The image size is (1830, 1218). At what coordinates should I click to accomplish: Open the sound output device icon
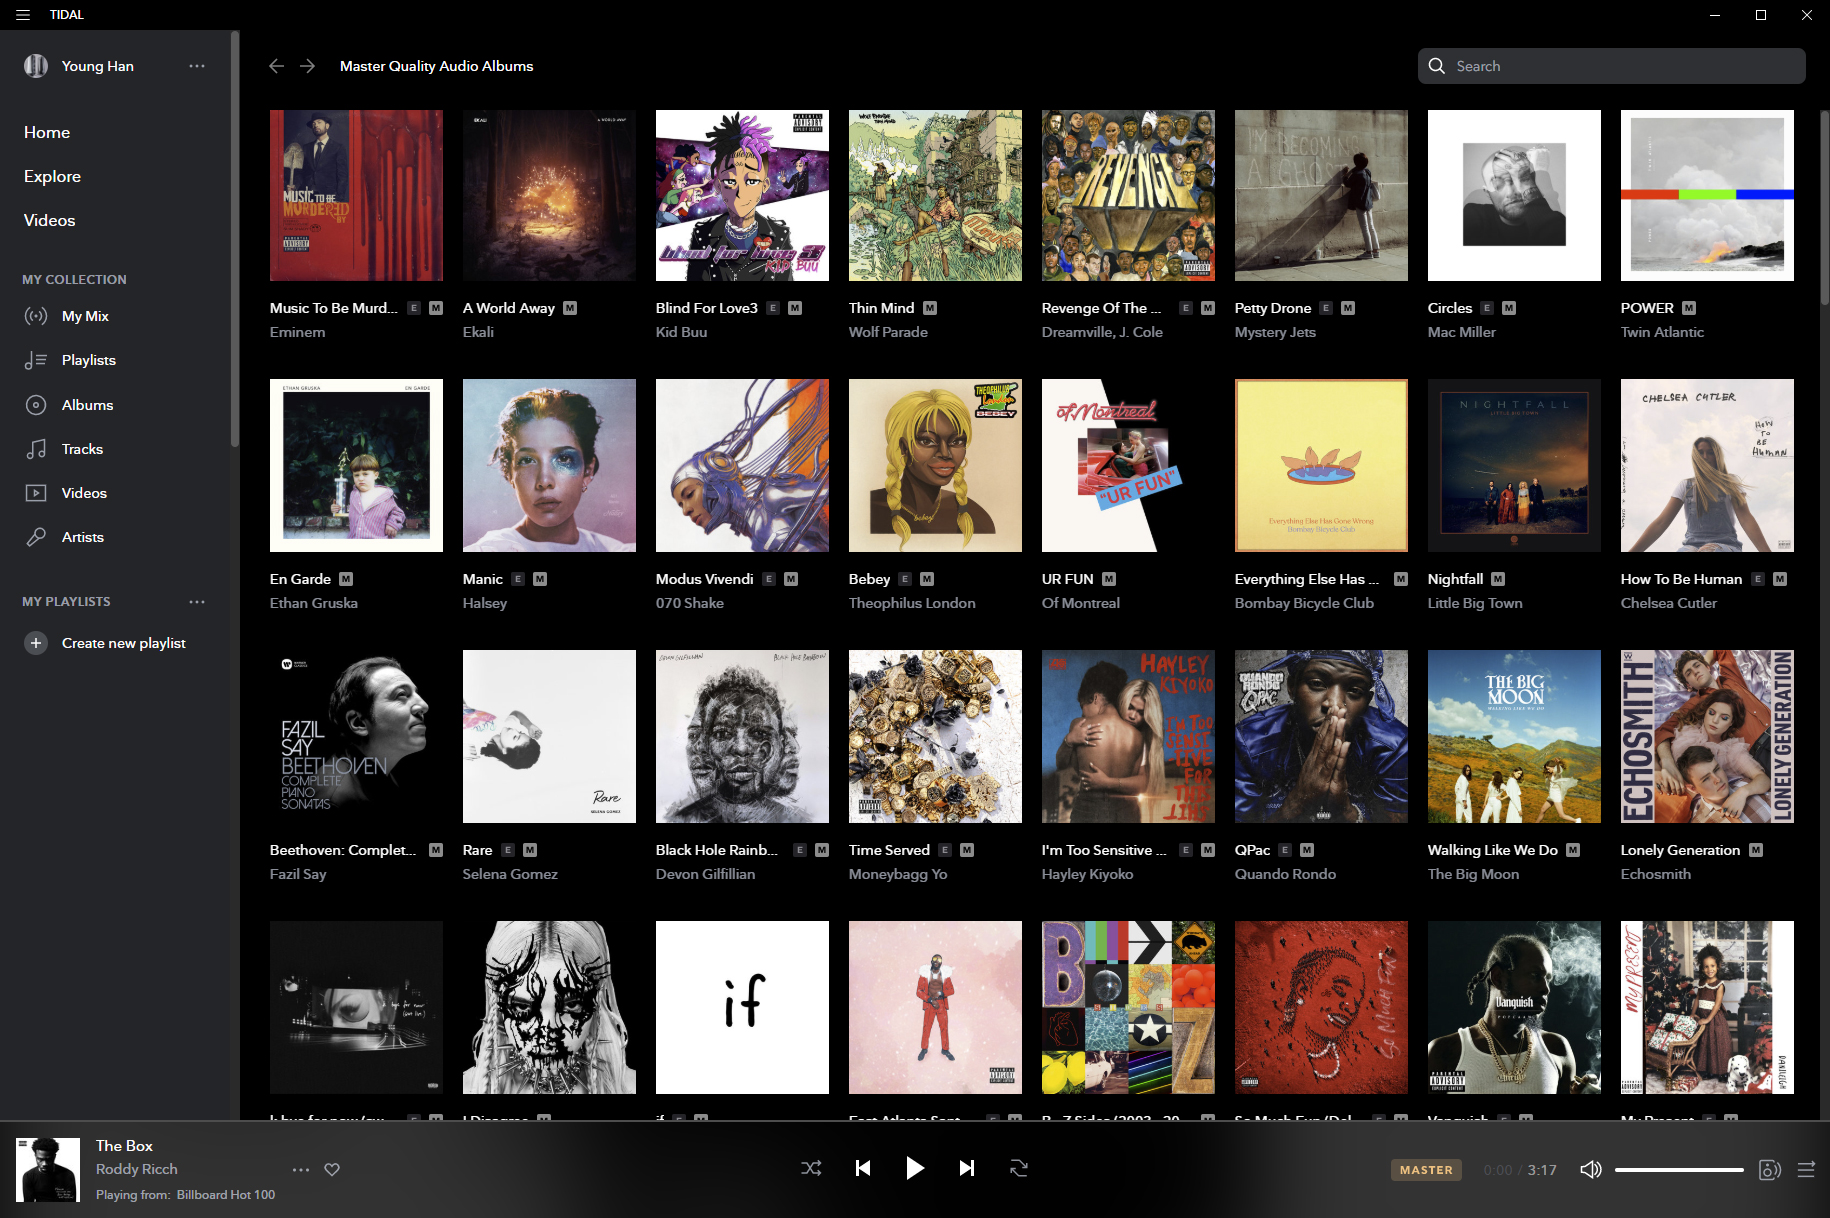[x=1769, y=1170]
